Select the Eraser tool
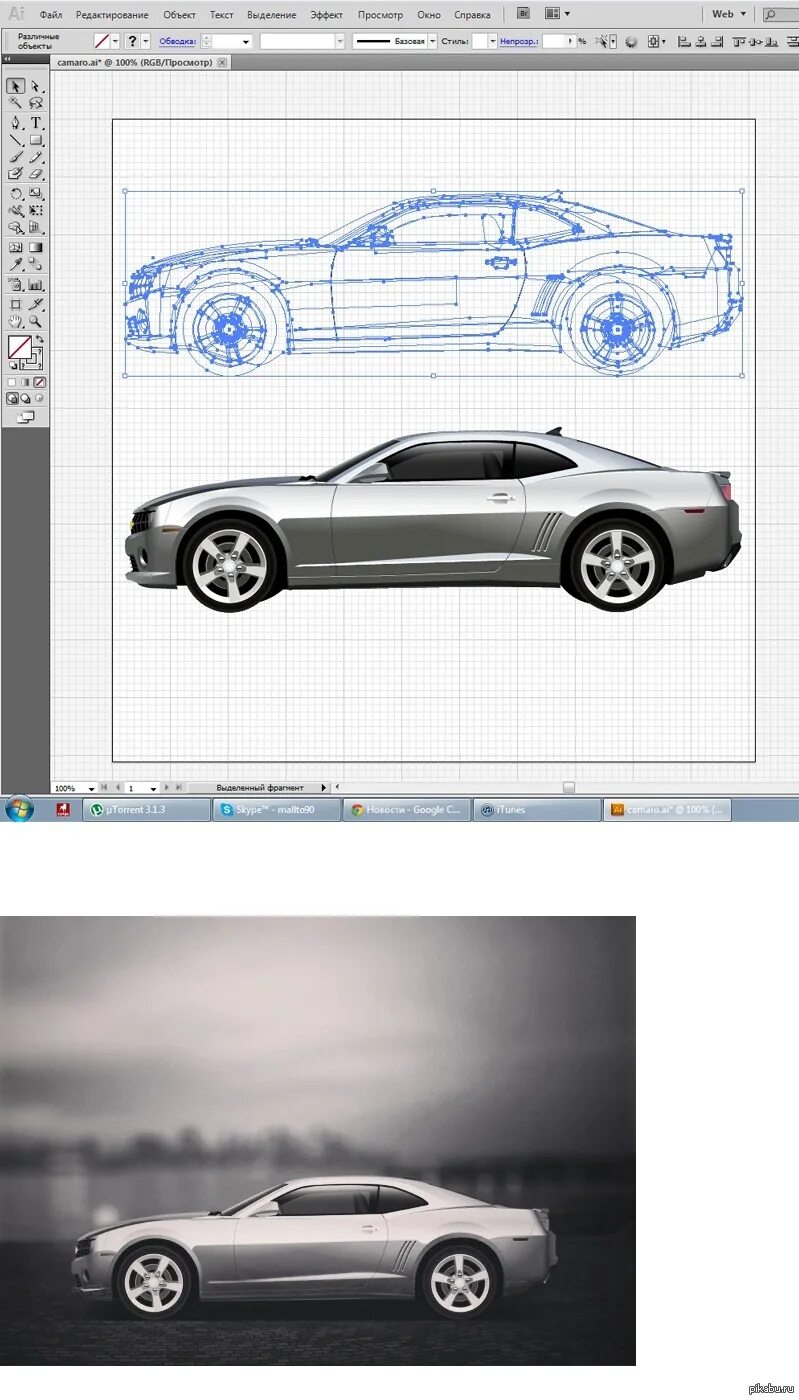799x1400 pixels. (x=36, y=174)
